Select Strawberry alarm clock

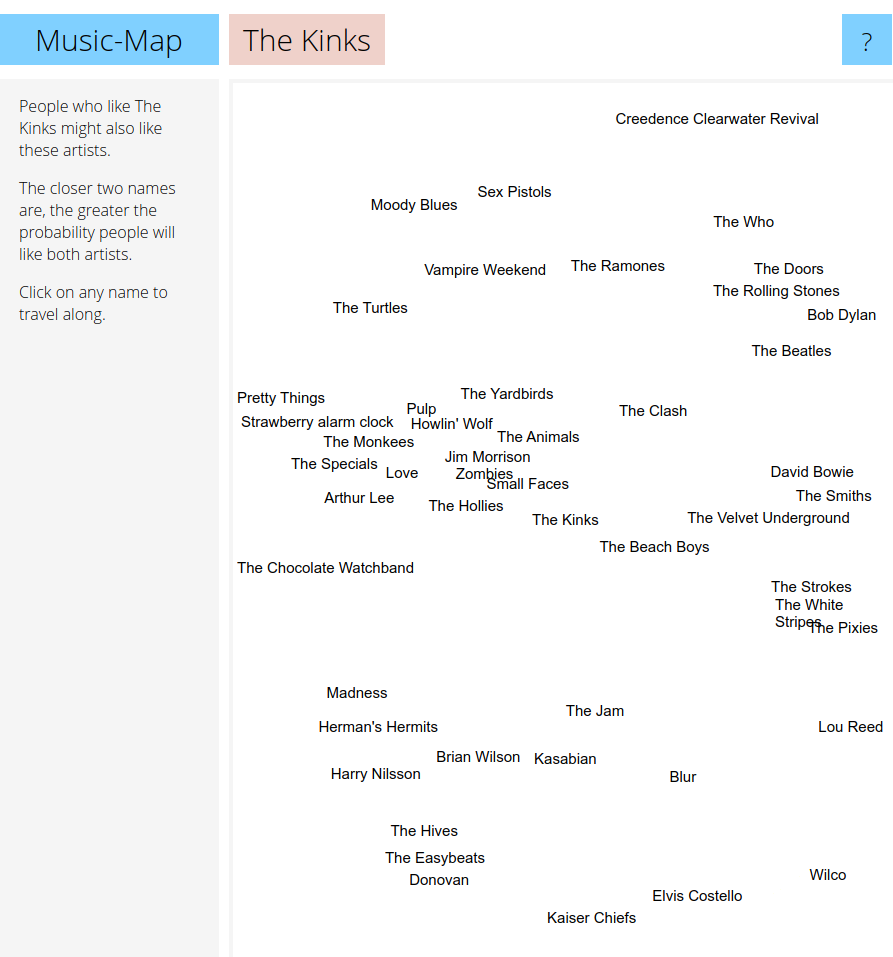(x=318, y=422)
